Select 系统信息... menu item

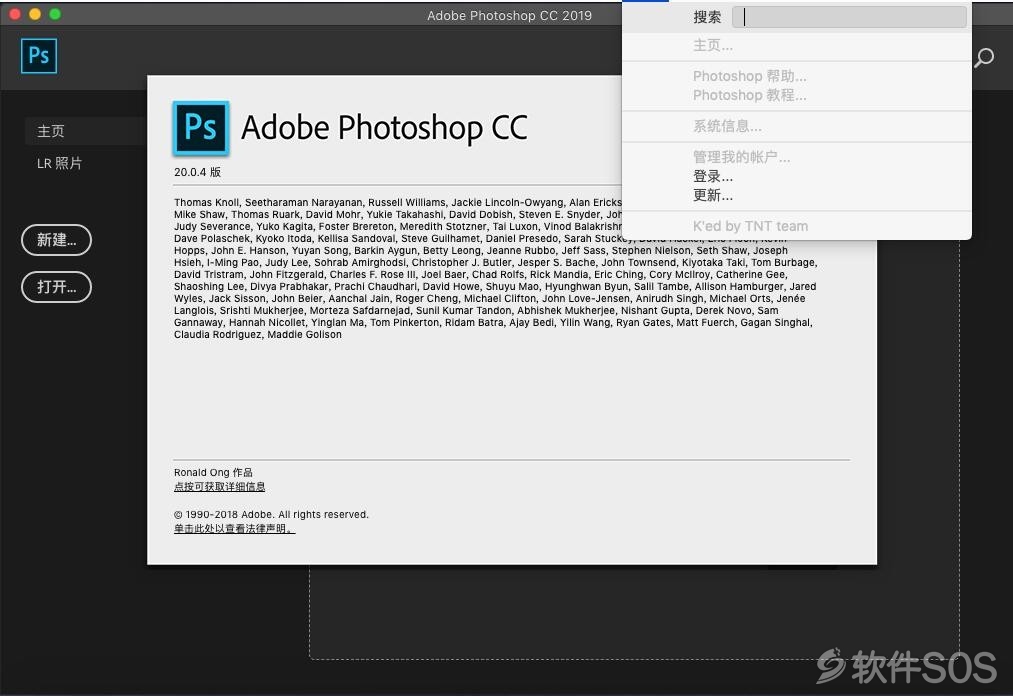click(x=797, y=126)
